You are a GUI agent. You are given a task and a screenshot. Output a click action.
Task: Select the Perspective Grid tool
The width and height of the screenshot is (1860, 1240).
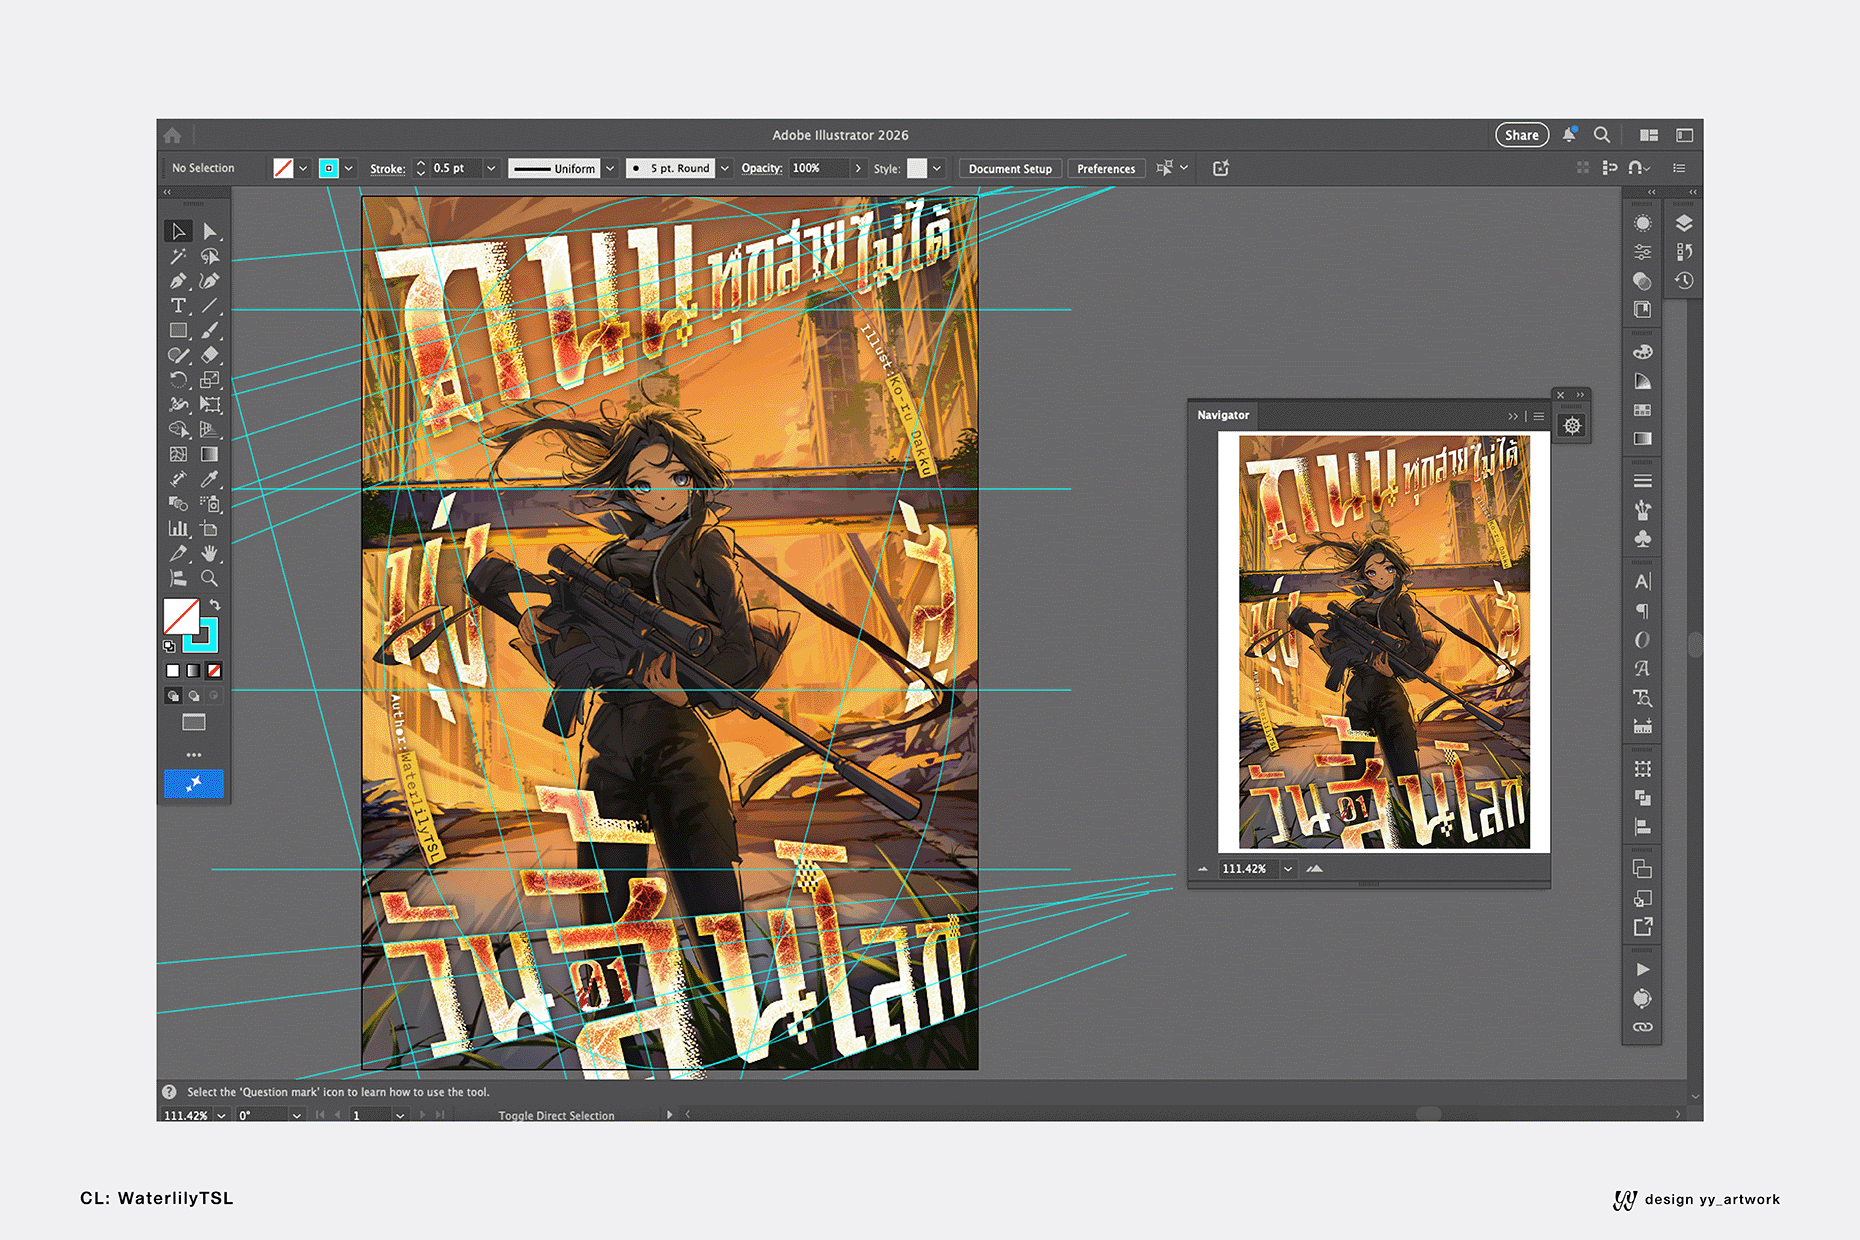tap(209, 429)
